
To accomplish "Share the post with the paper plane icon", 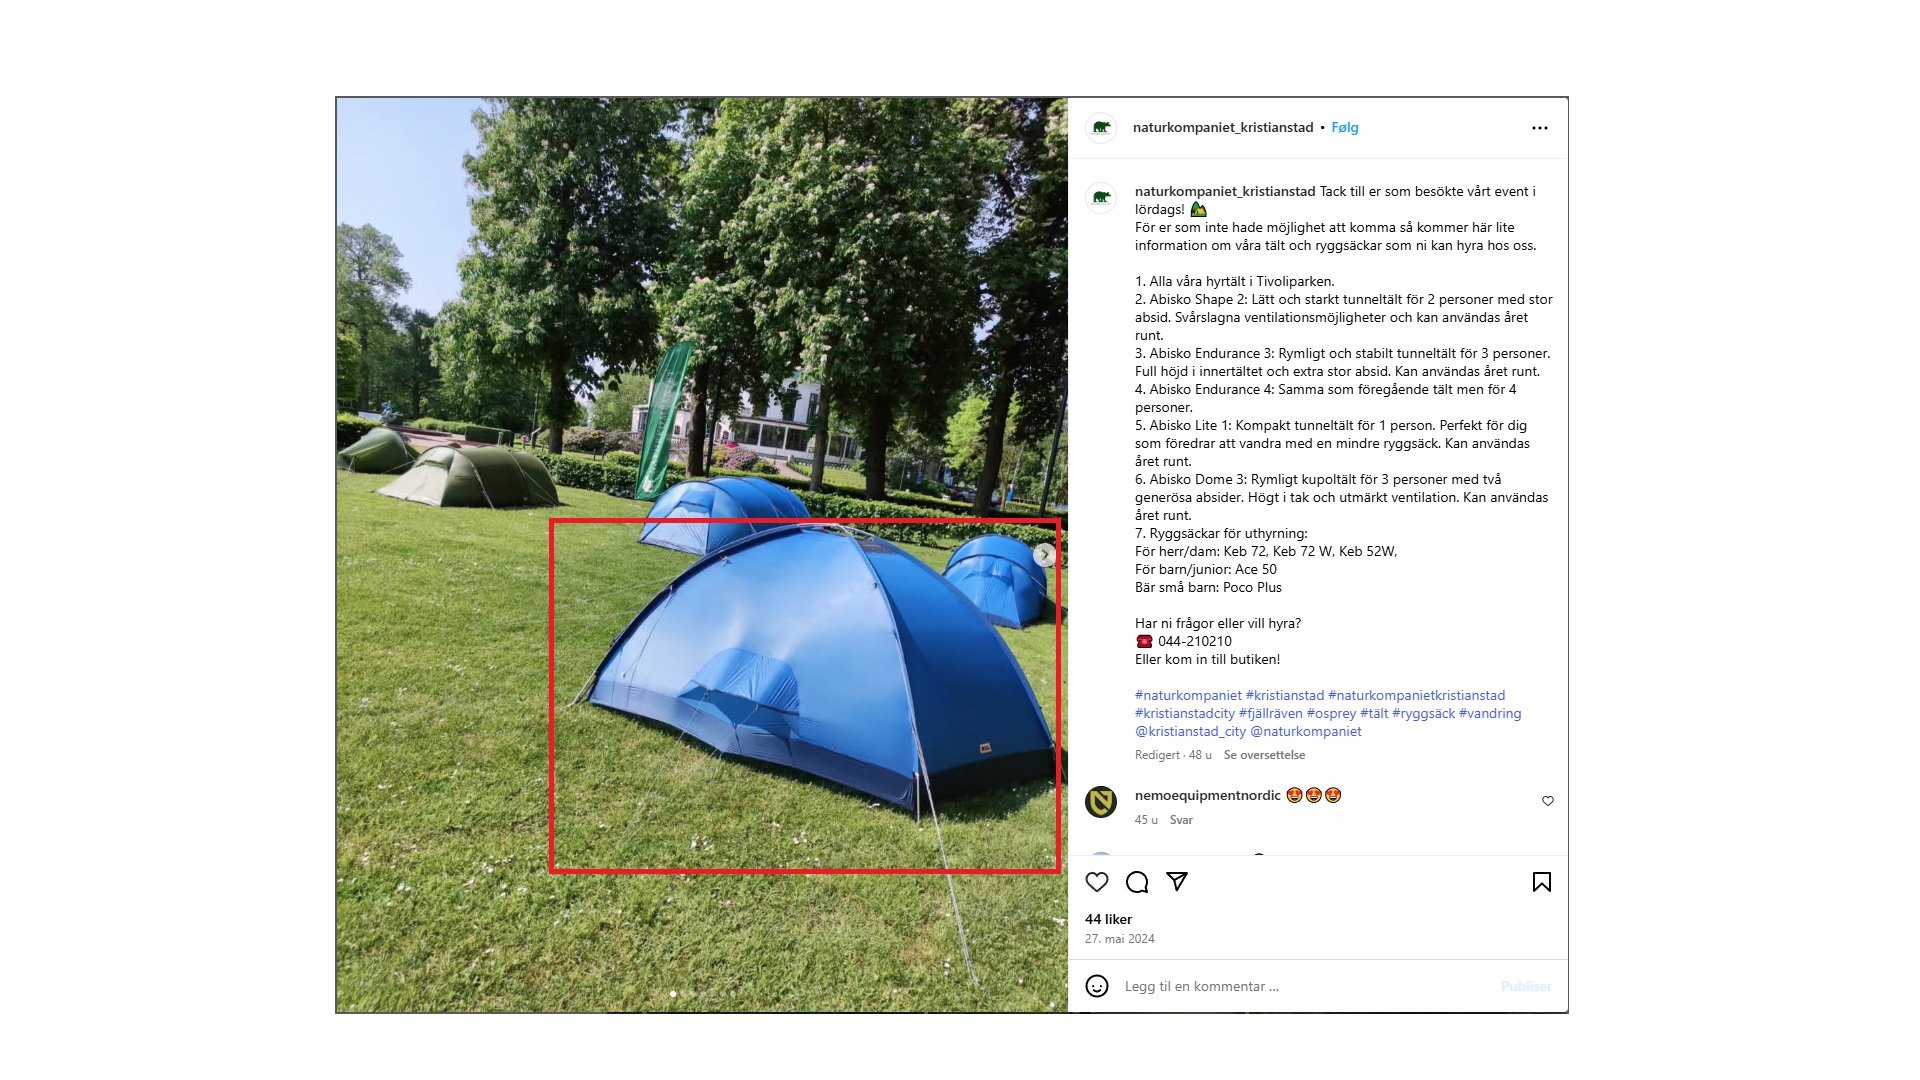I will pos(1177,881).
